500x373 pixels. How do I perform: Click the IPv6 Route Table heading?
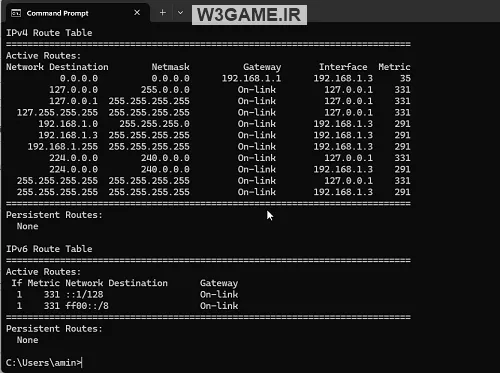pos(49,249)
